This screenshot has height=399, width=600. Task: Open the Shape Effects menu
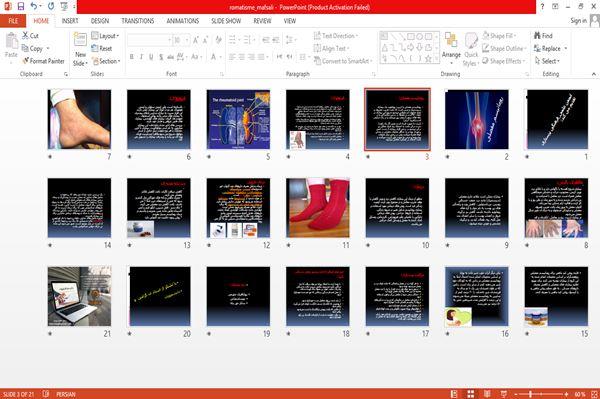tap(504, 61)
